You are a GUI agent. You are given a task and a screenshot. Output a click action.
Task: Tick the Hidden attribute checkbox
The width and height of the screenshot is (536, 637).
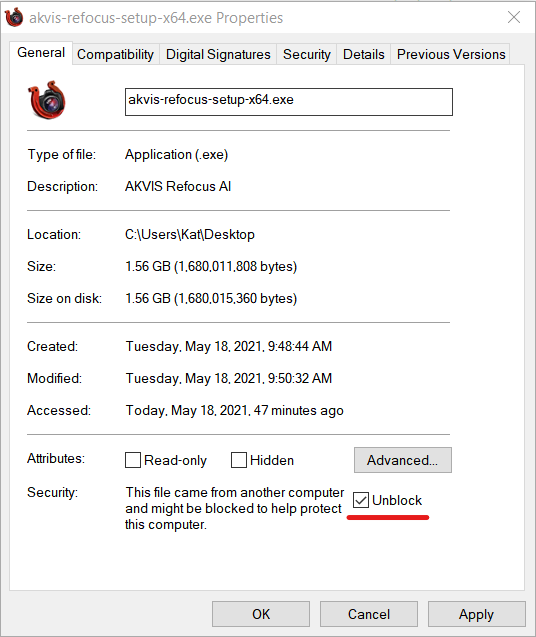(x=239, y=460)
